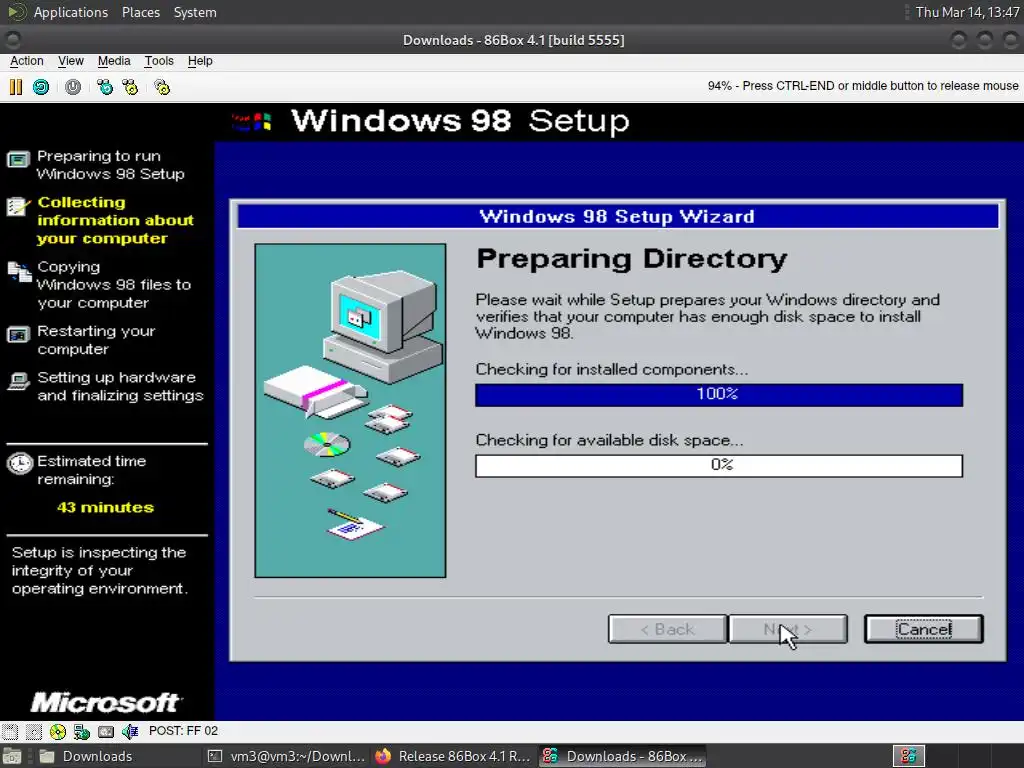Viewport: 1024px width, 768px height.
Task: Open the Places menu in the top panel
Action: point(140,12)
